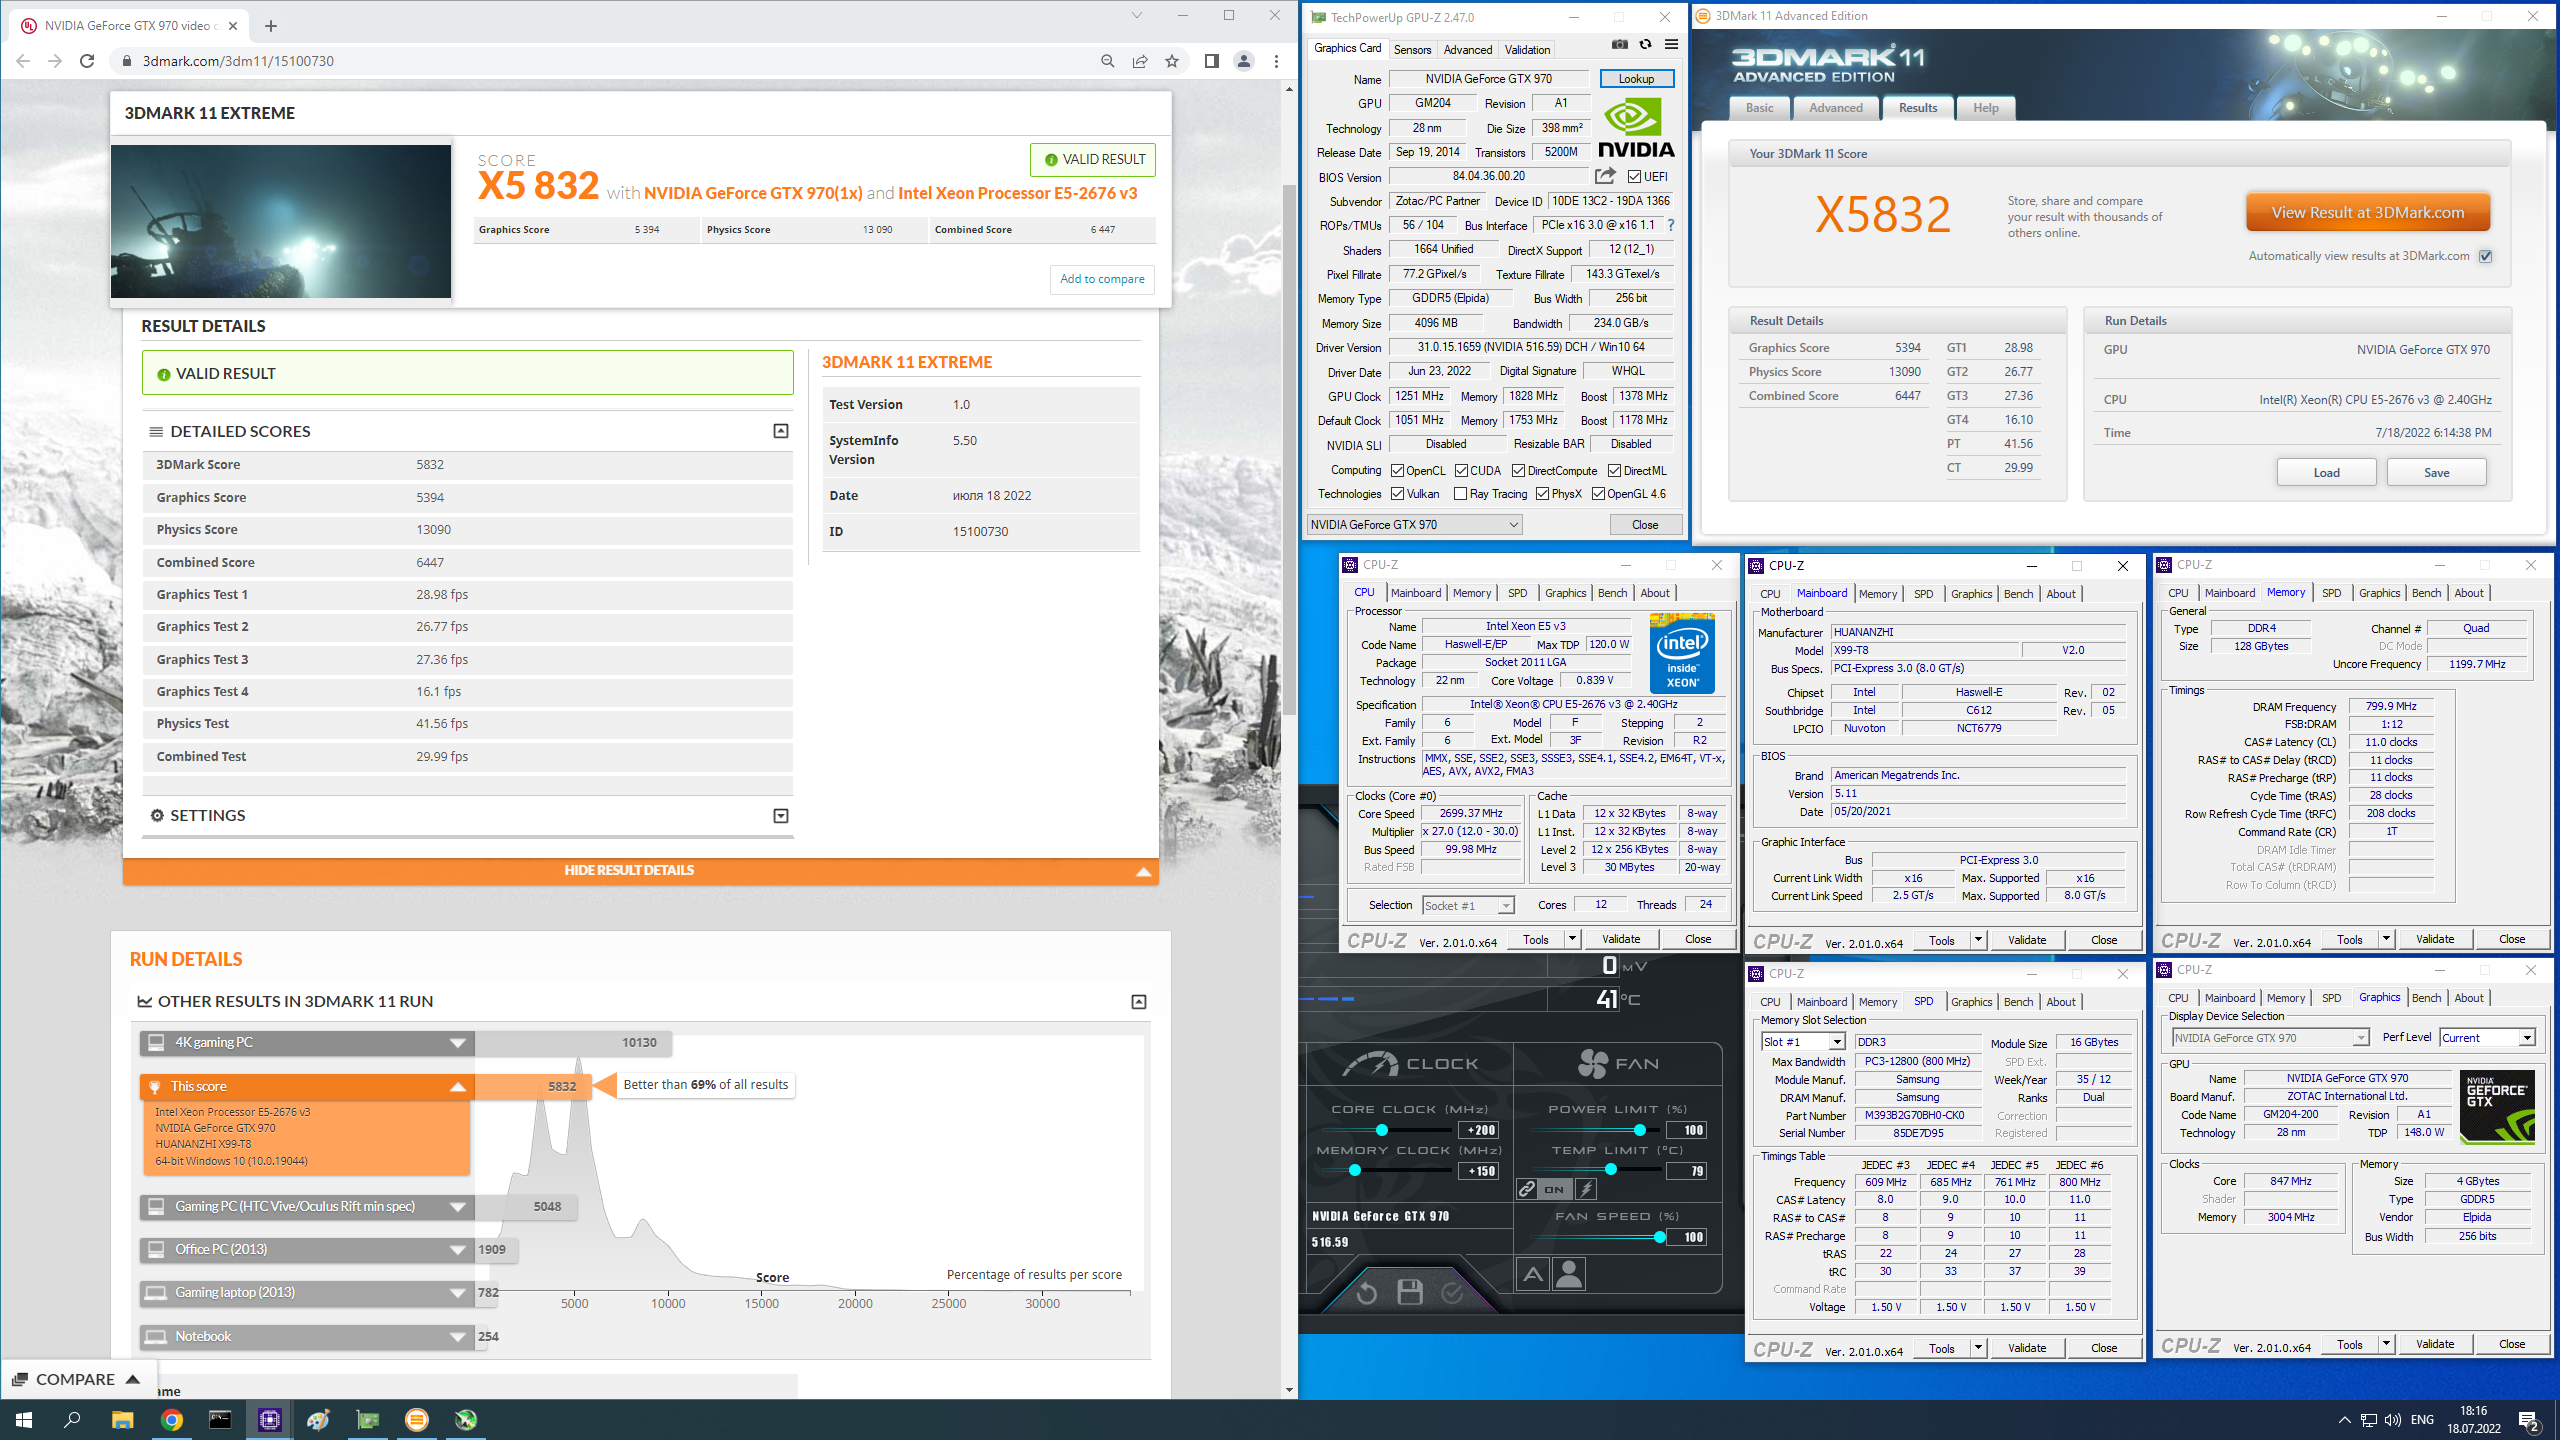Uncheck Automatically view results at 3DMark.com

pyautogui.click(x=2486, y=256)
